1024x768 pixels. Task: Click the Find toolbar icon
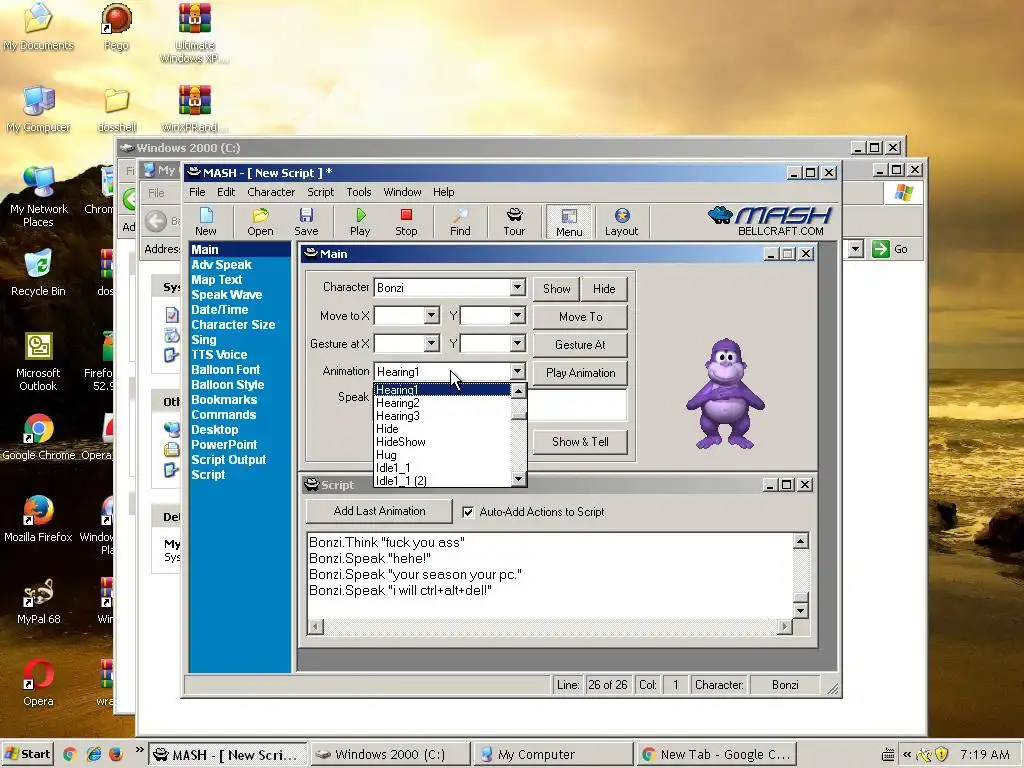click(x=460, y=222)
